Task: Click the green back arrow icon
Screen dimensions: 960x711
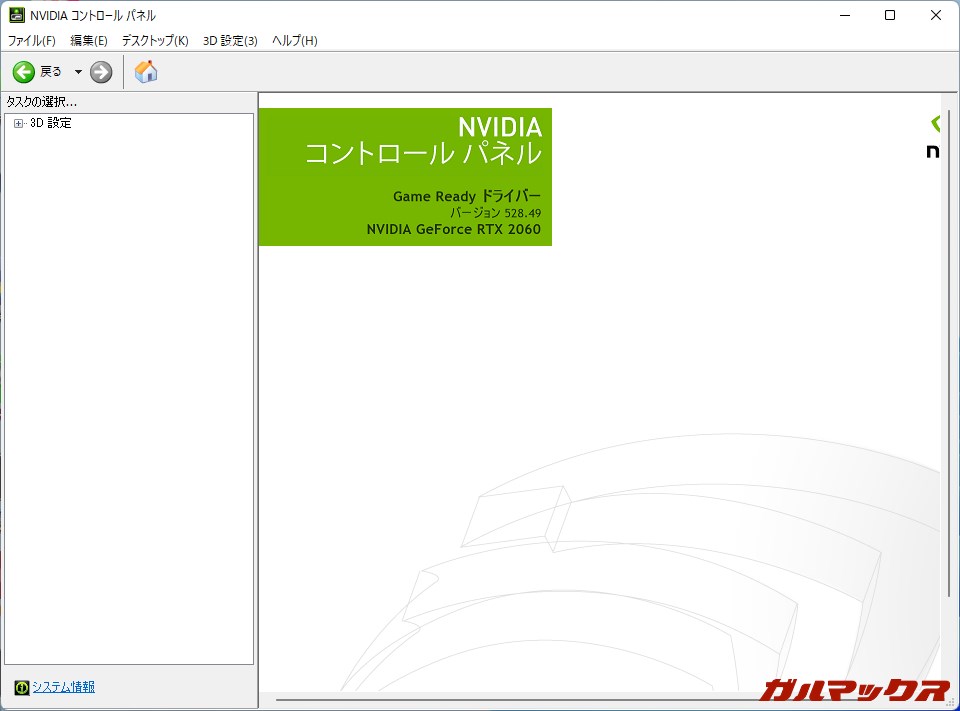Action: pos(22,71)
